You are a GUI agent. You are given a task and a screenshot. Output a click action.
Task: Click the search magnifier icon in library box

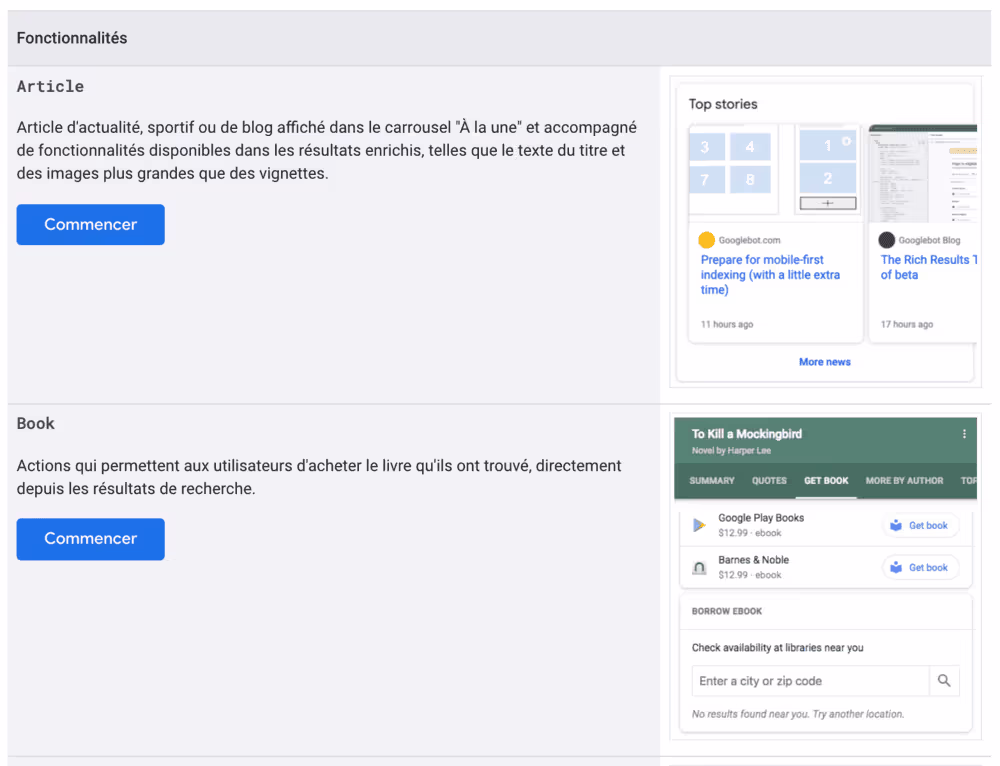click(945, 681)
